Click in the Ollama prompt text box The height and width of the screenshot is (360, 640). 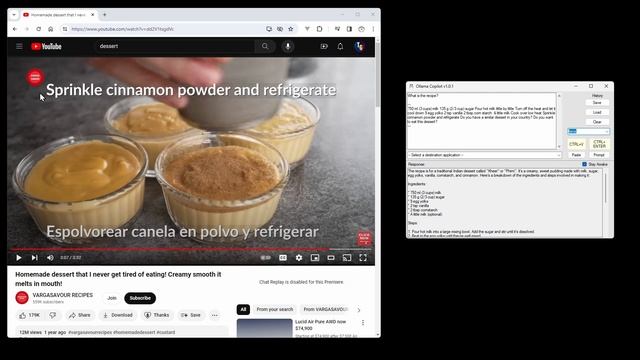click(482, 121)
